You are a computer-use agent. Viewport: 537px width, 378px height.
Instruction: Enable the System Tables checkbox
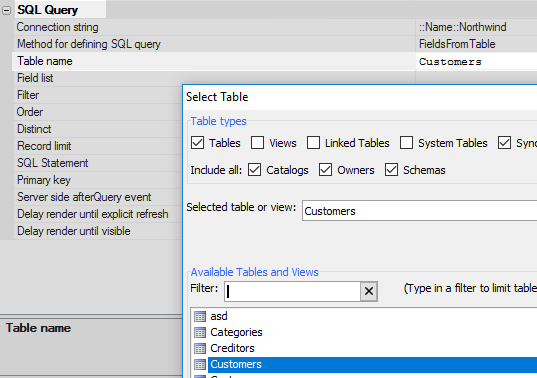(x=407, y=143)
